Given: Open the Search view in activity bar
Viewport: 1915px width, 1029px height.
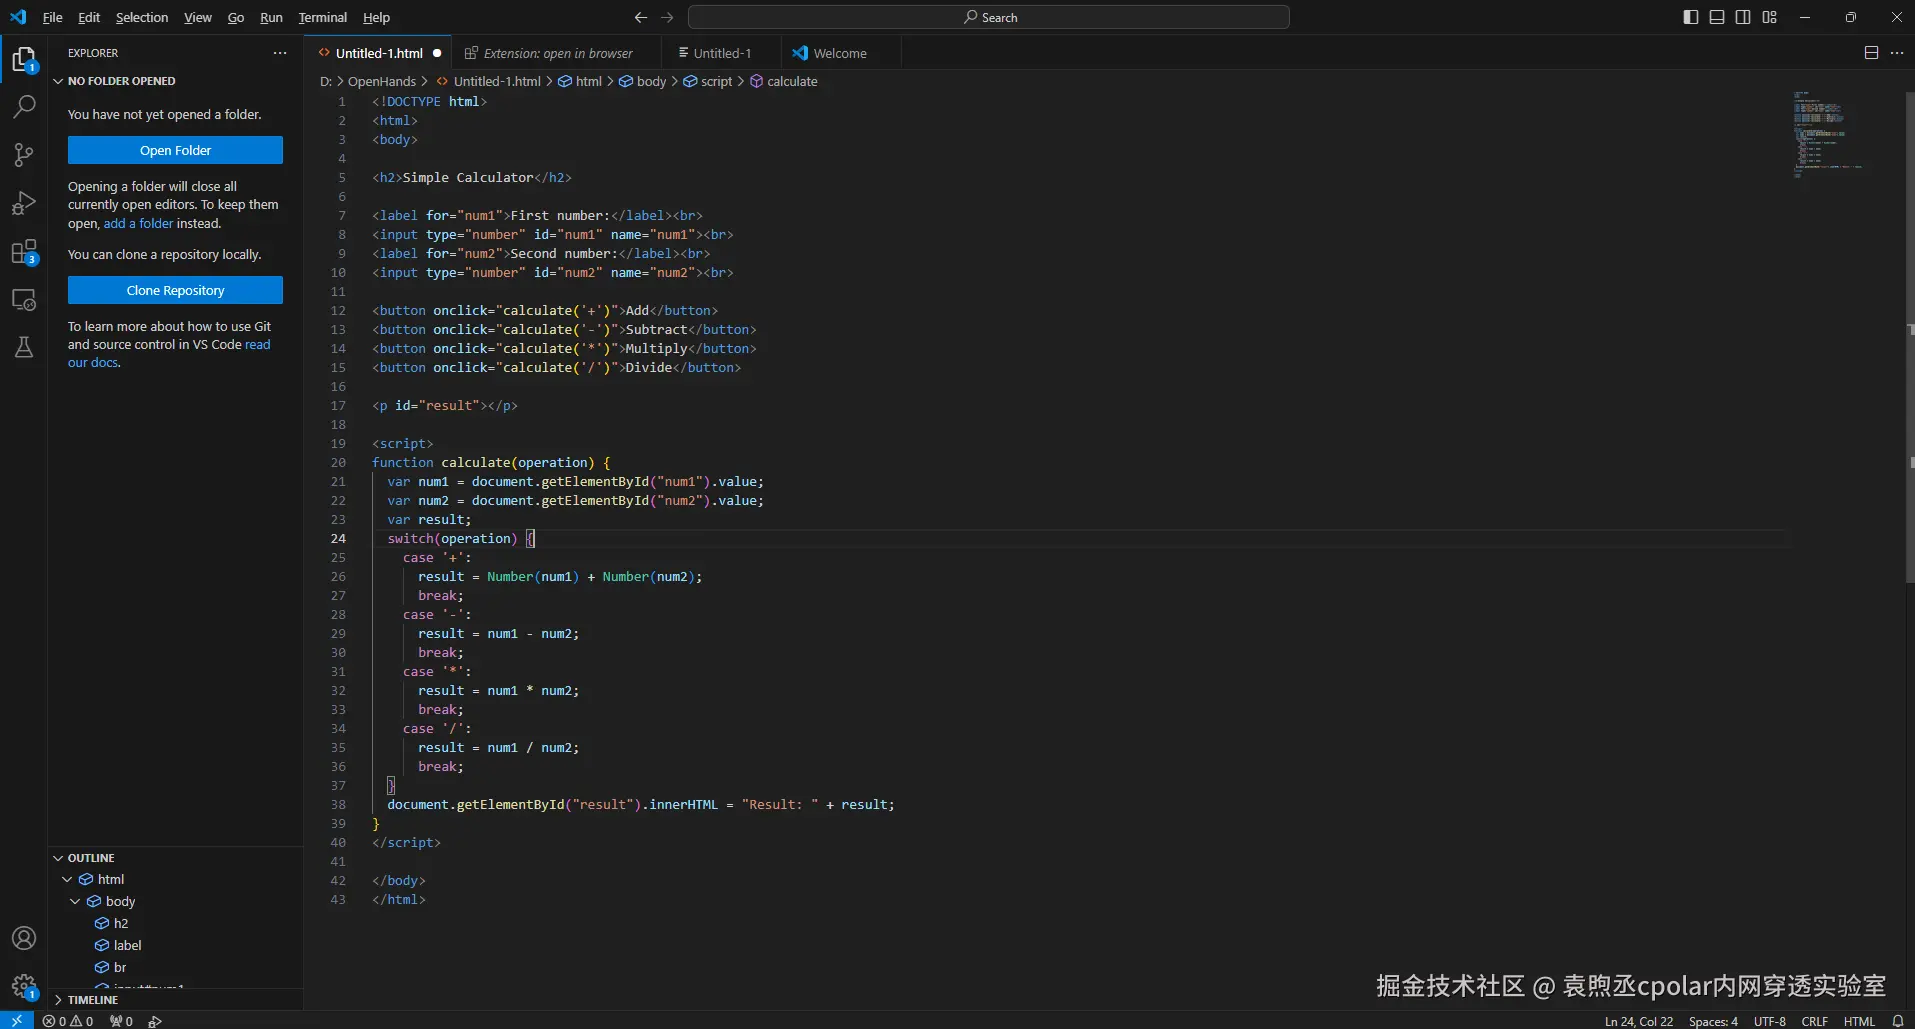Looking at the screenshot, I should click(x=24, y=106).
